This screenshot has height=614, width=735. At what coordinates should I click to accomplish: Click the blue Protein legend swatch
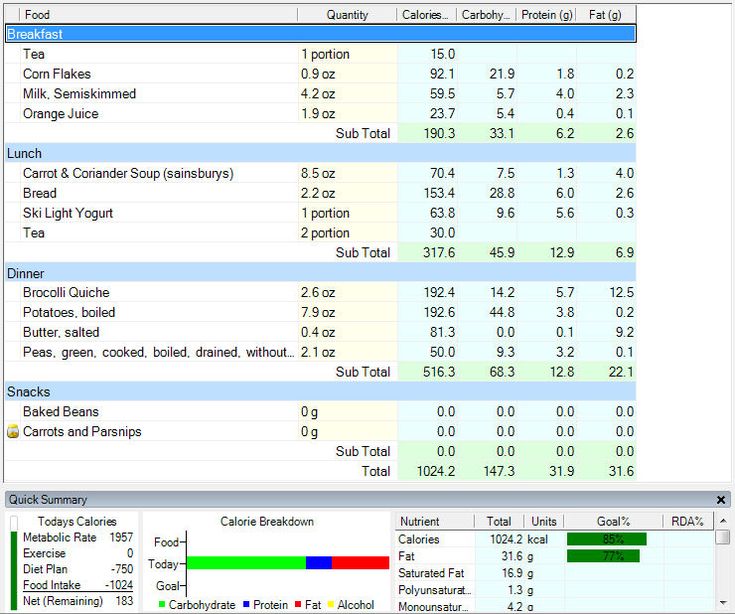pos(247,604)
